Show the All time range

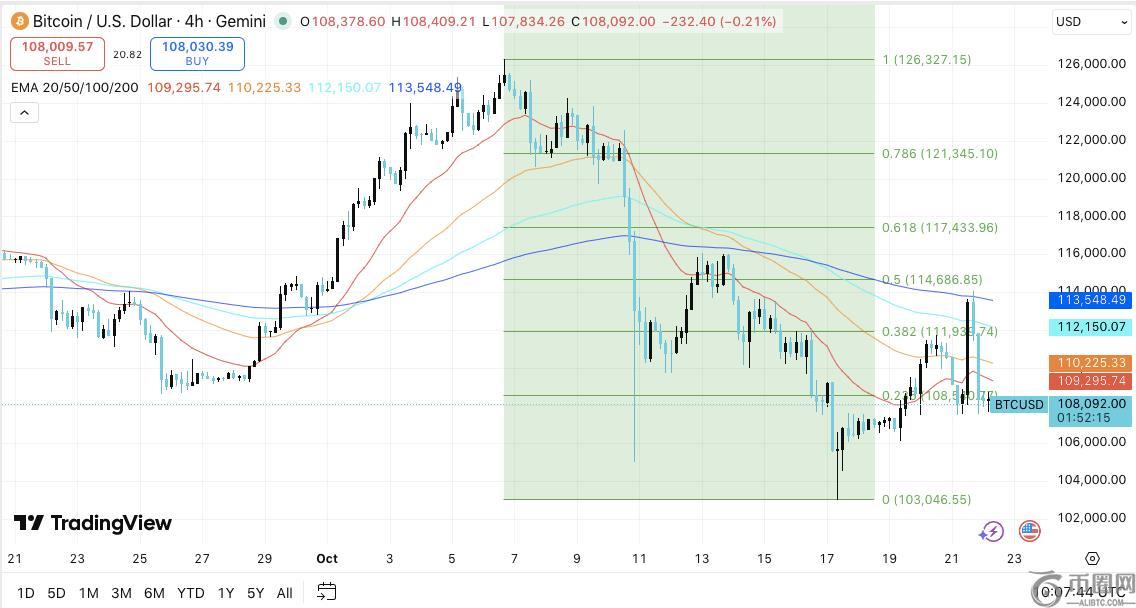point(284,593)
